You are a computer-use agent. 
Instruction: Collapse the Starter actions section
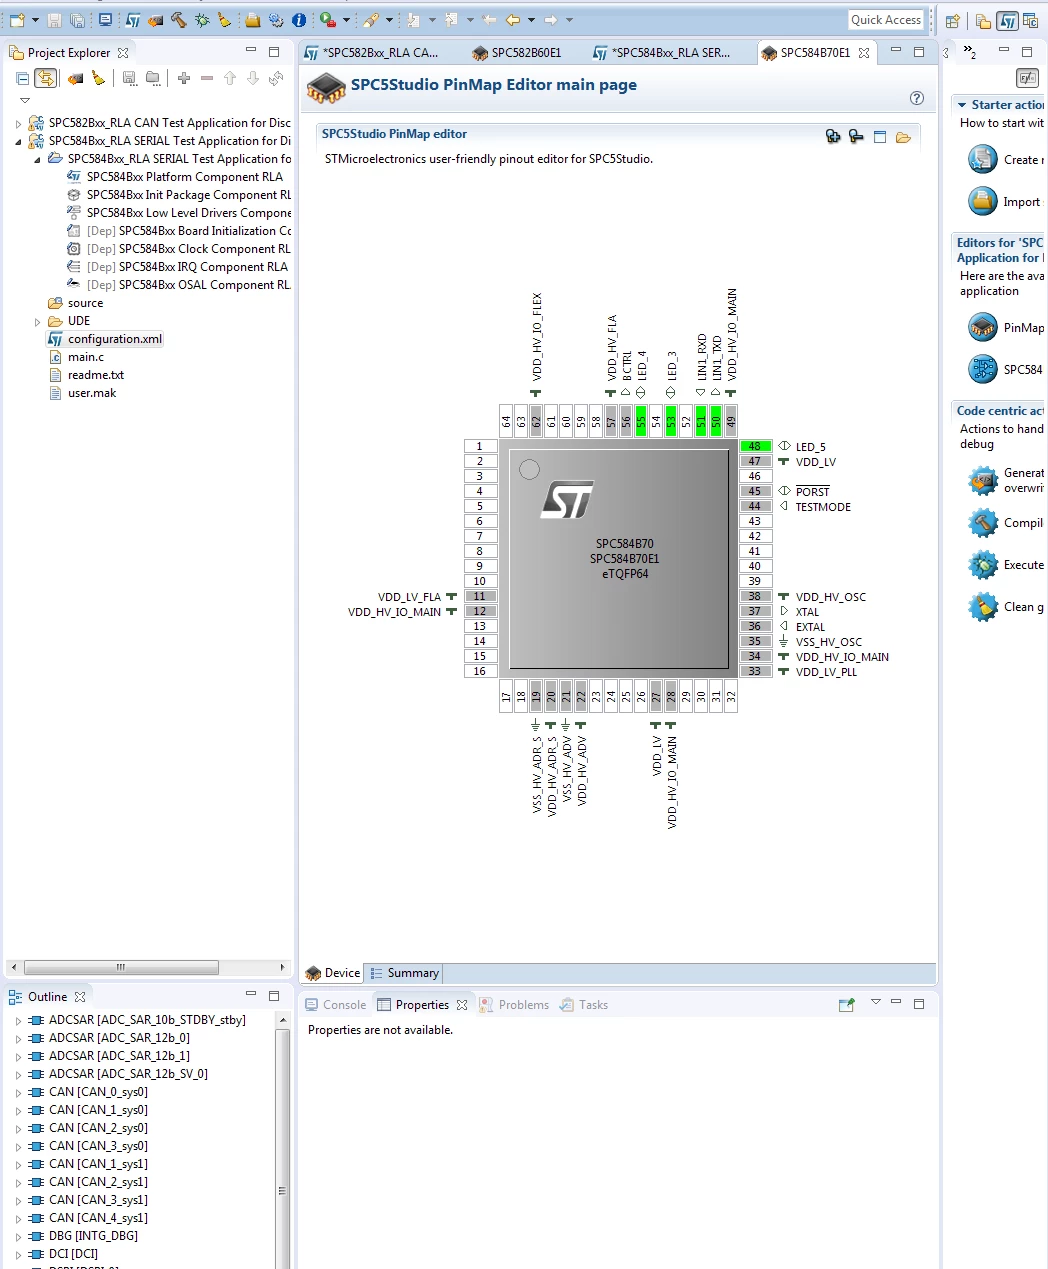pos(962,105)
